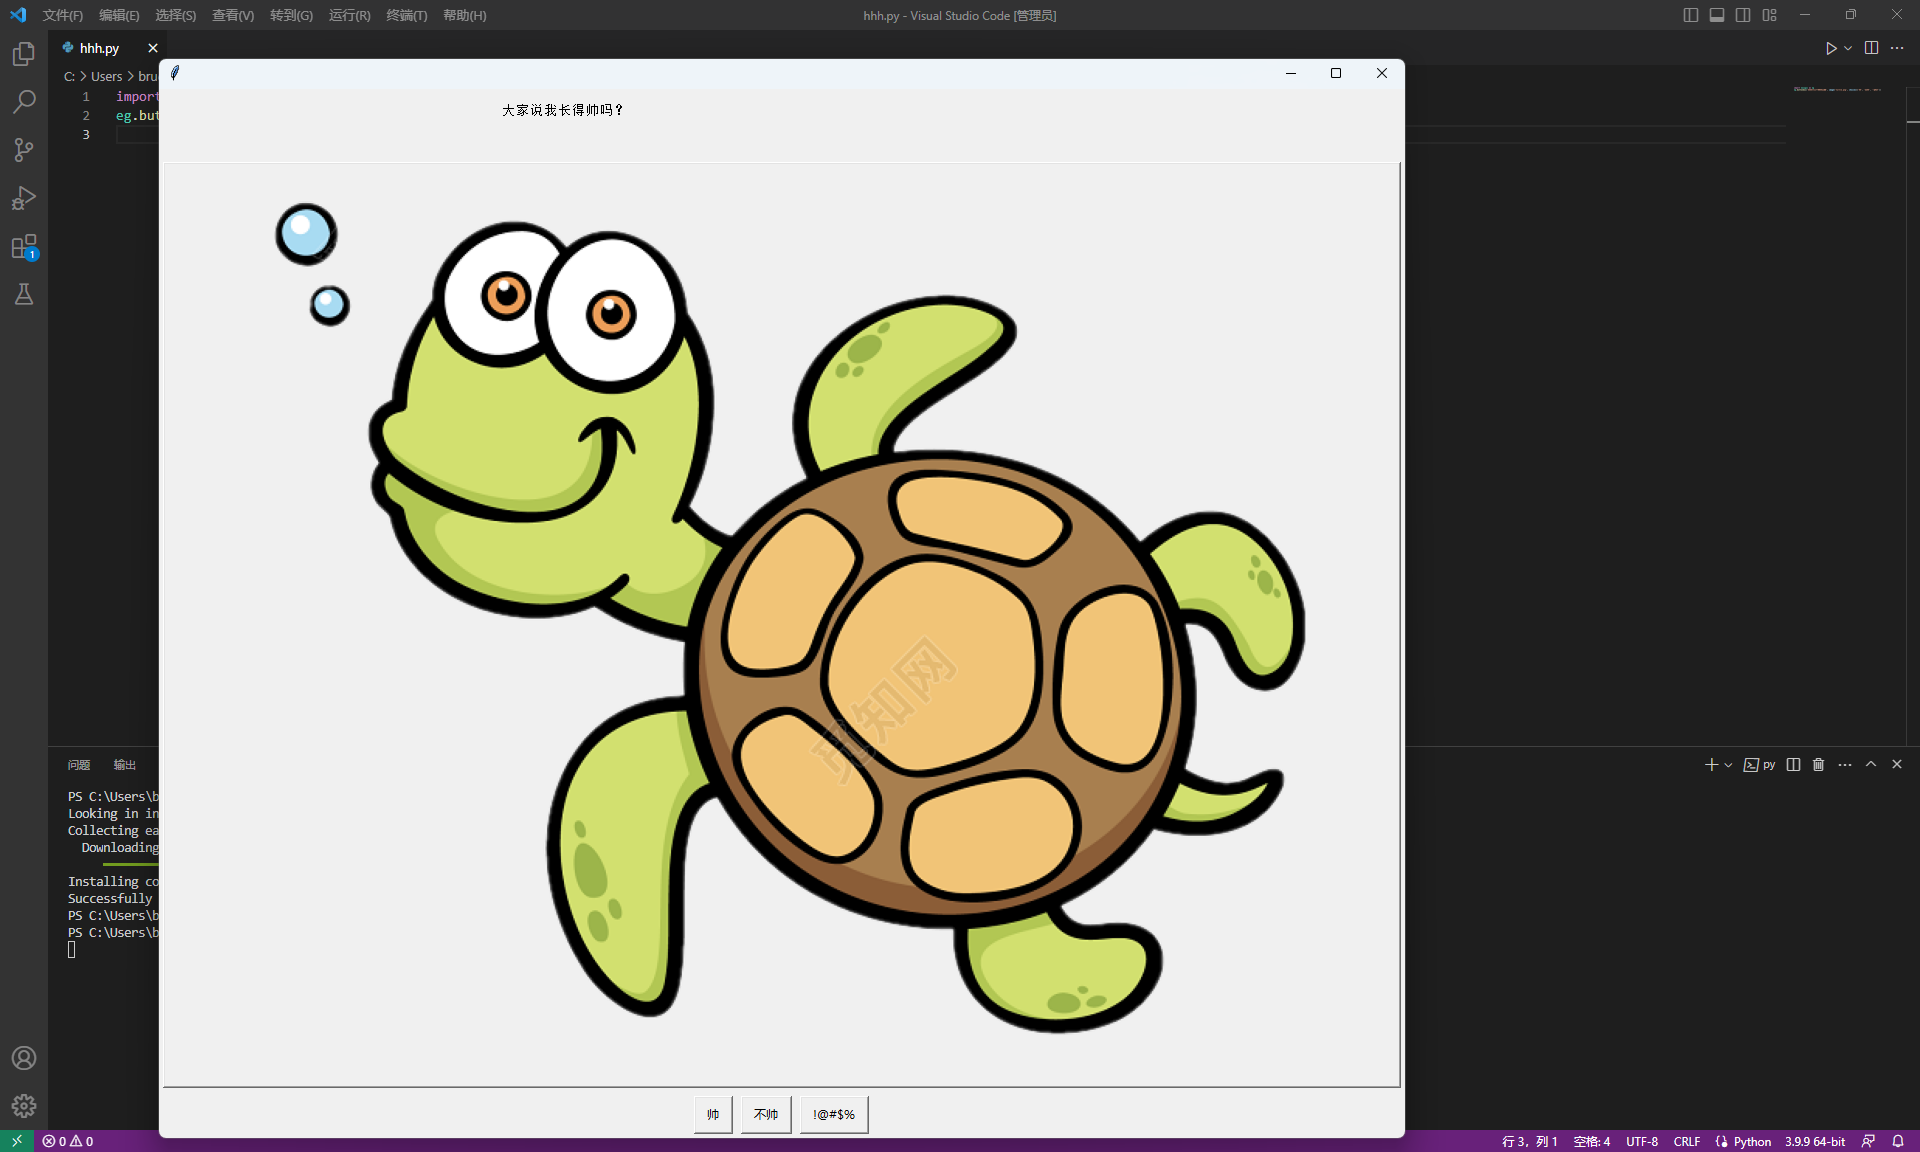The height and width of the screenshot is (1152, 1920).
Task: Create a new terminal with plus icon
Action: point(1711,765)
